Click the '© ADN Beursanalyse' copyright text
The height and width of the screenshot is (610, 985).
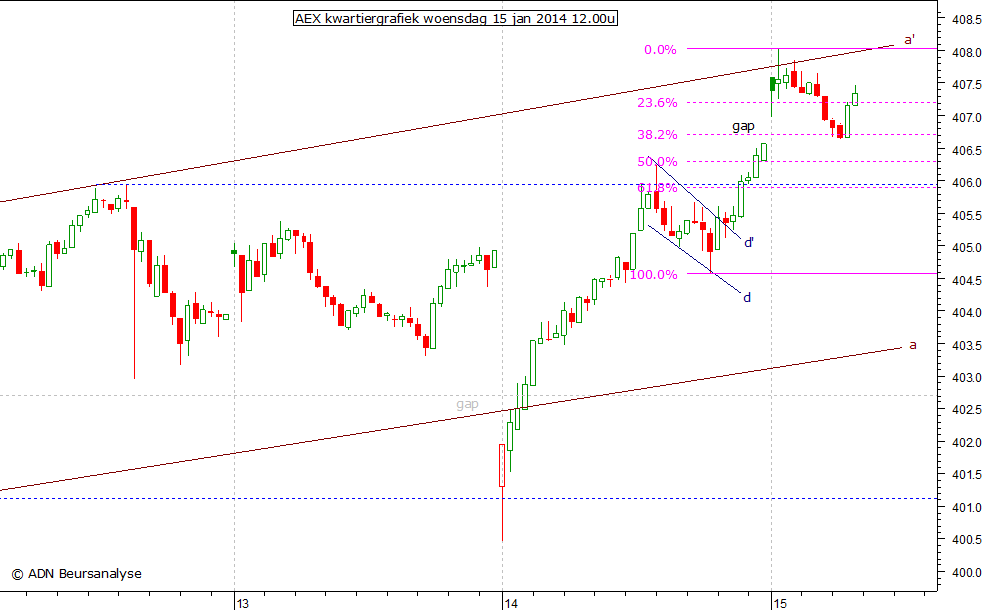click(77, 574)
